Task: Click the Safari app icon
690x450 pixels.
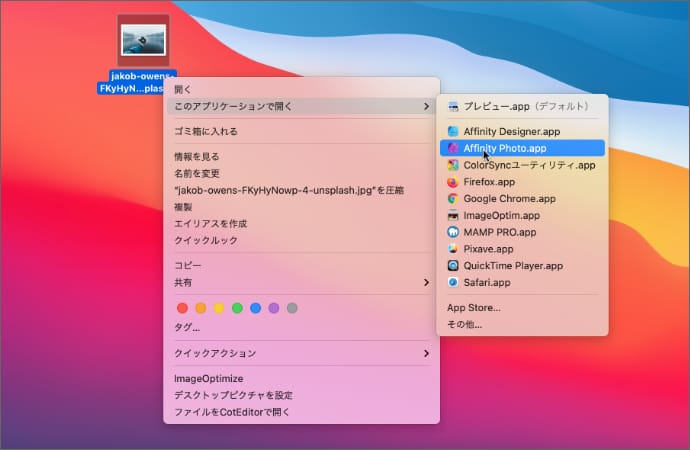Action: pos(453,283)
